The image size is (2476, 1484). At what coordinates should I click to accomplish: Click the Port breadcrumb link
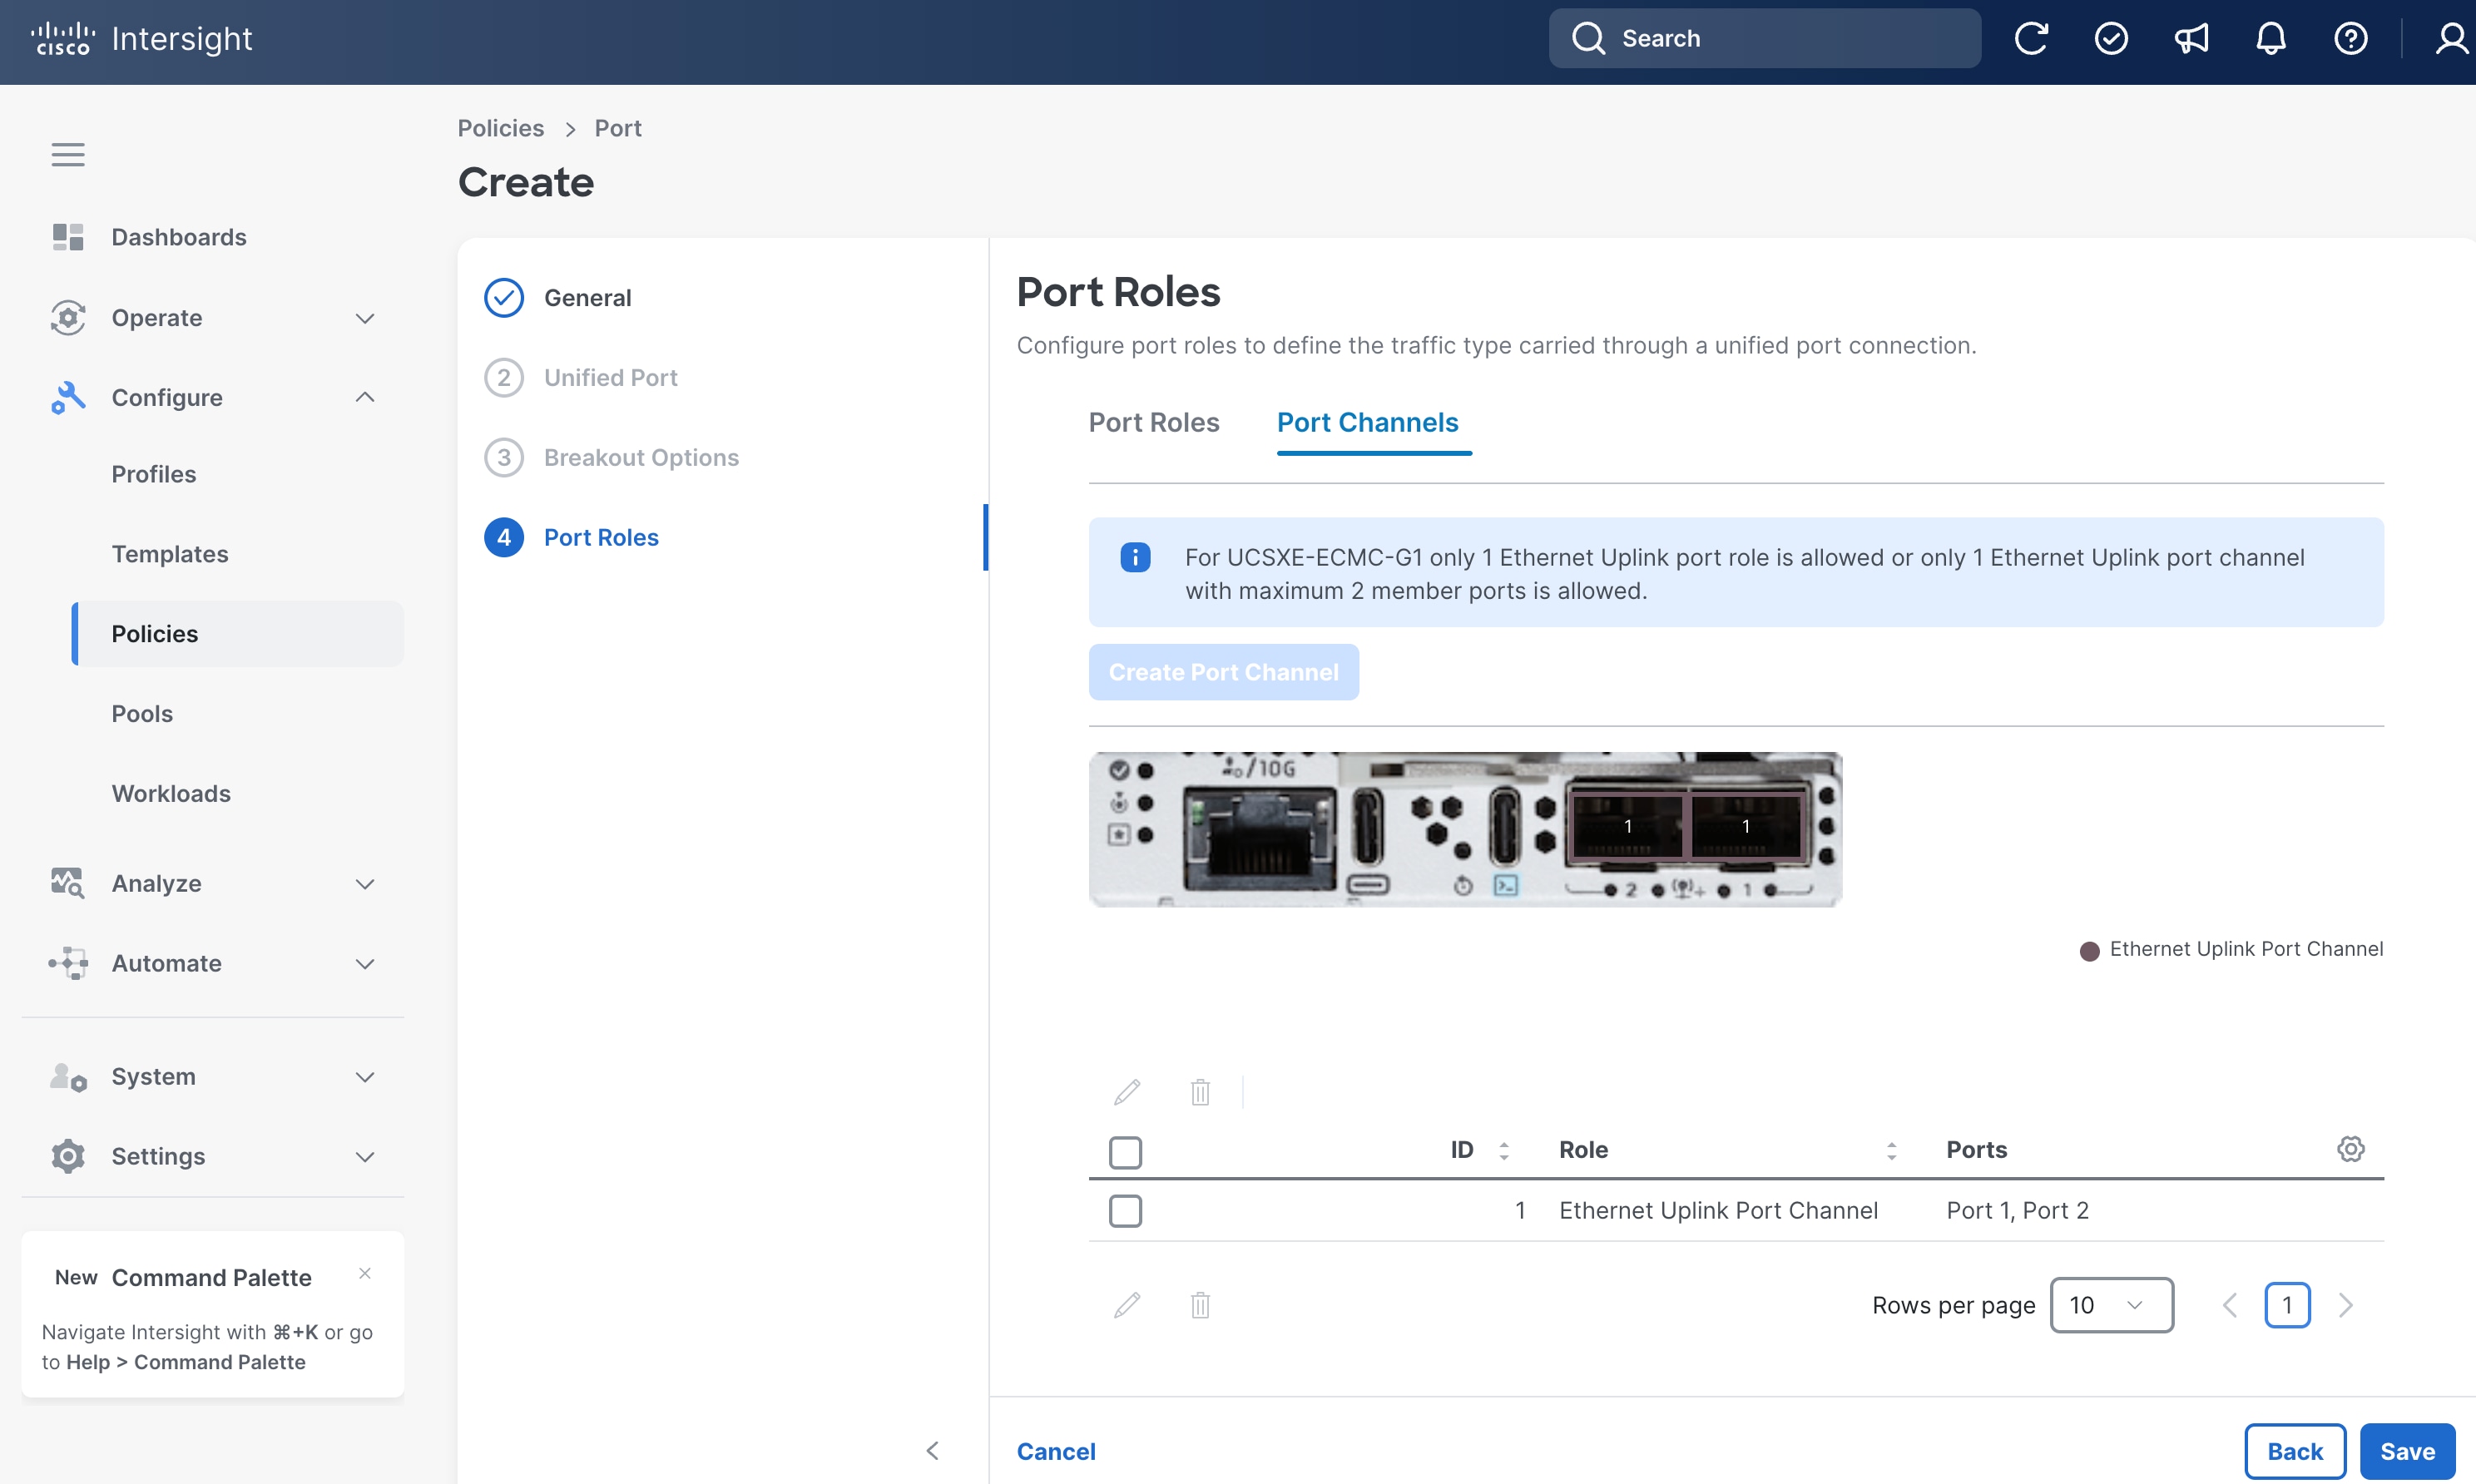point(618,128)
